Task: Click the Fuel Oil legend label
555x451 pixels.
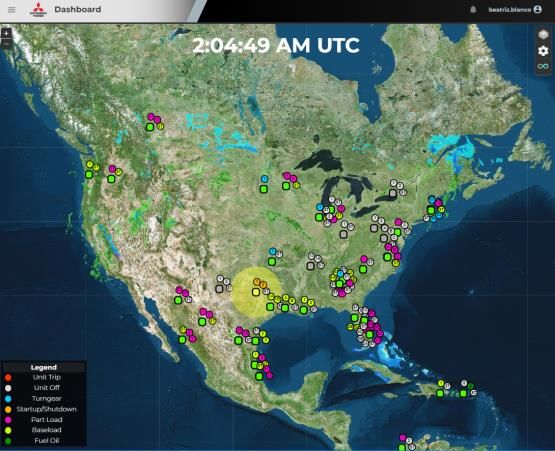Action: pos(47,441)
